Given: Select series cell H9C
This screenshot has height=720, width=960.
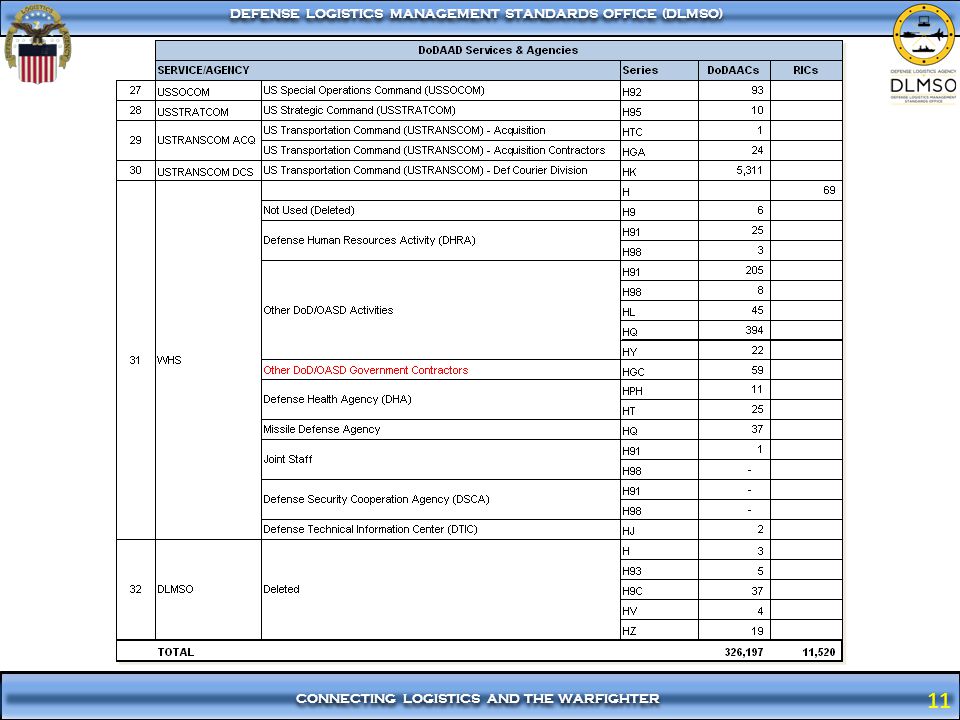Looking at the screenshot, I should (x=659, y=591).
